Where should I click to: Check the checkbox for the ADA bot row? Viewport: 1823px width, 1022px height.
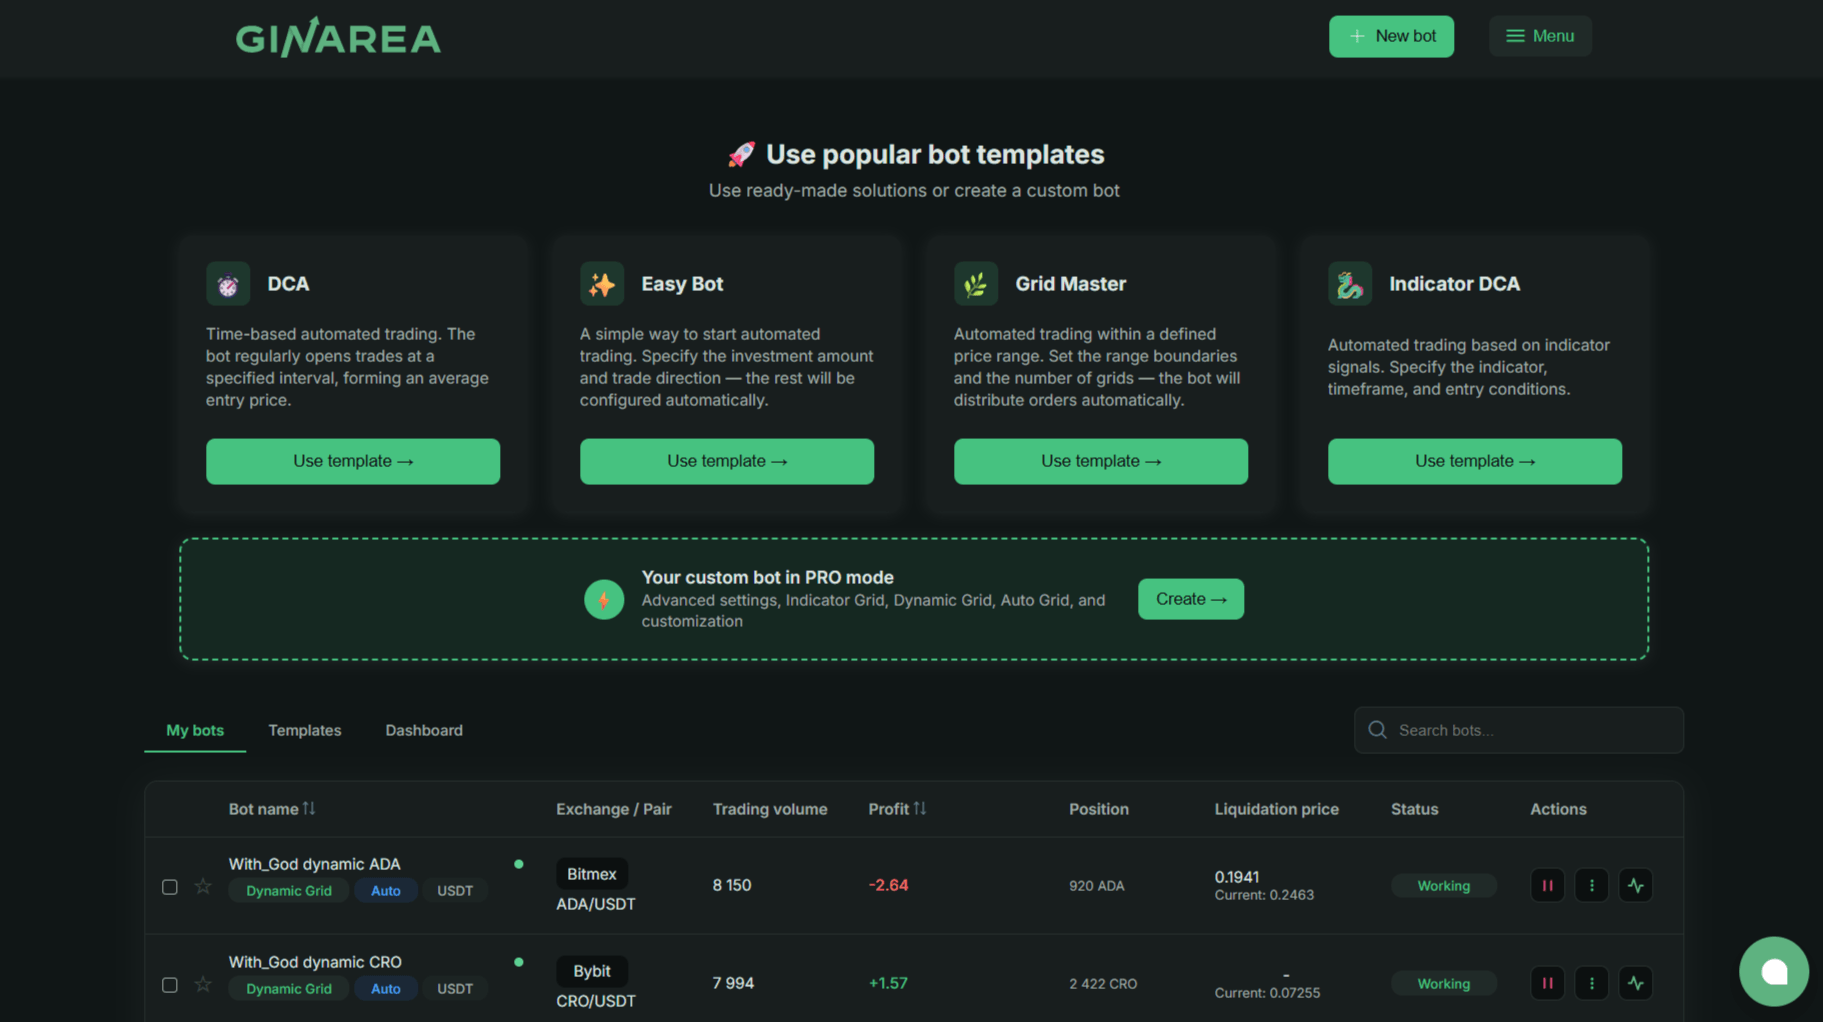click(x=169, y=887)
